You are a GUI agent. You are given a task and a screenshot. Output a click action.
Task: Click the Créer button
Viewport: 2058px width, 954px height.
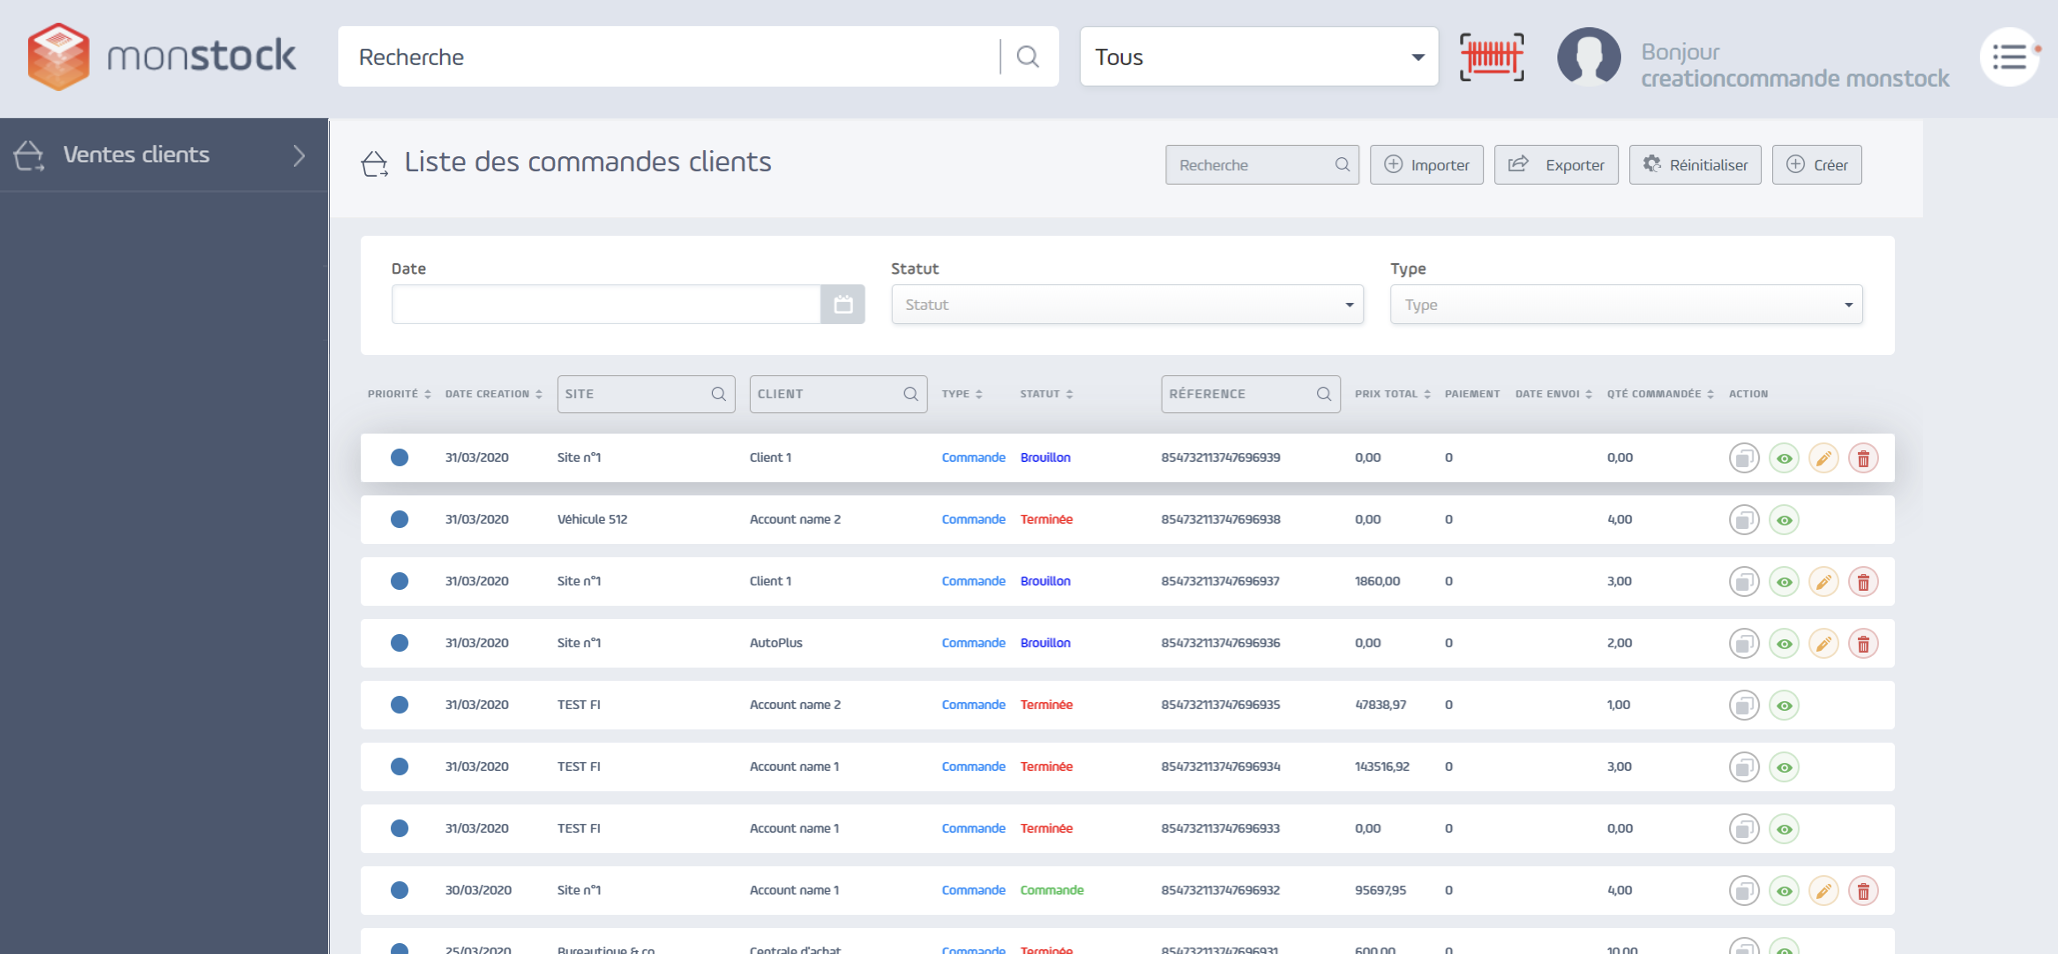tap(1817, 165)
